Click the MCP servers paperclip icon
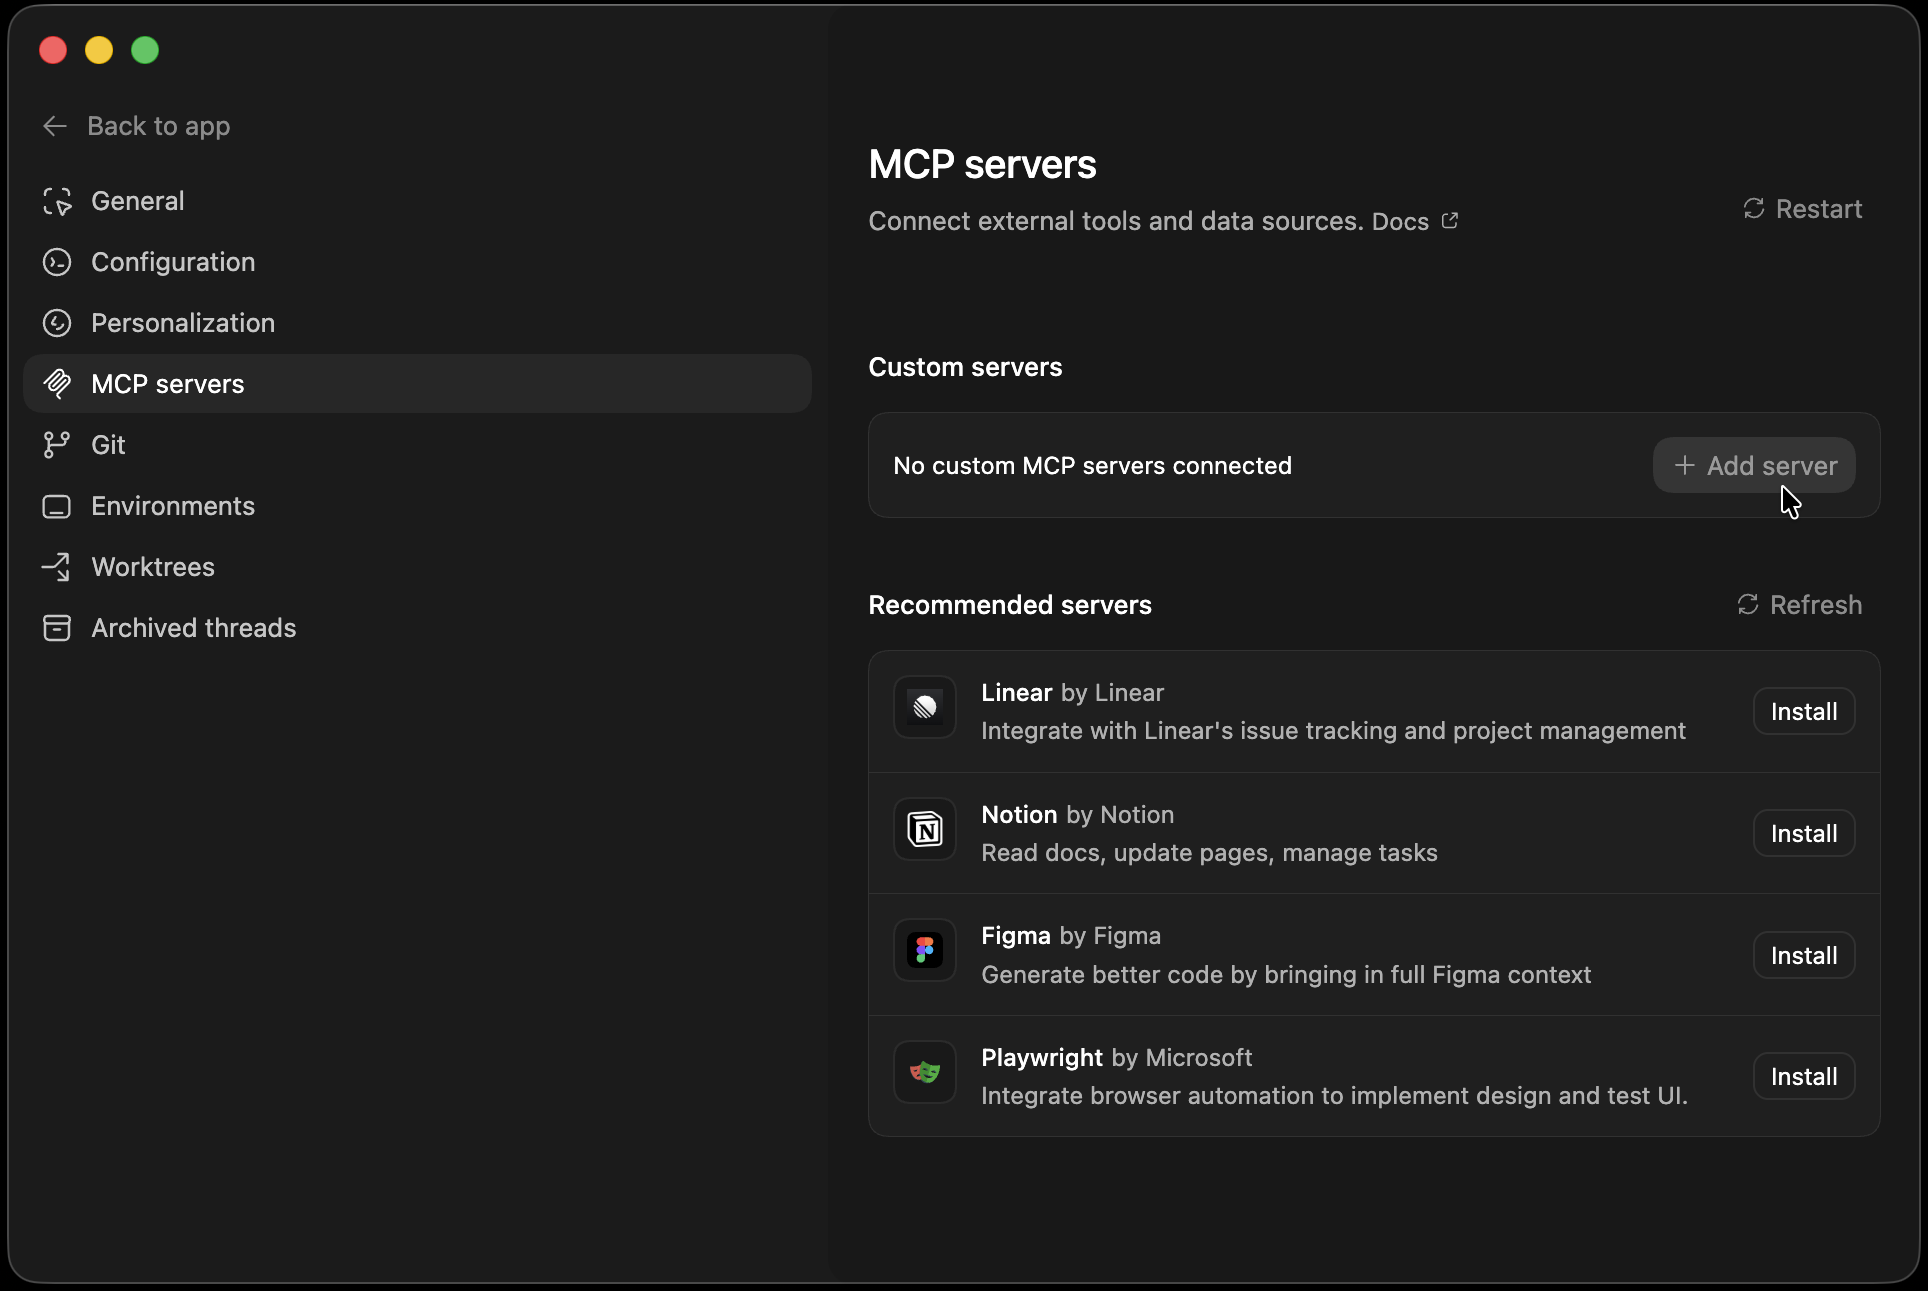 pos(57,383)
